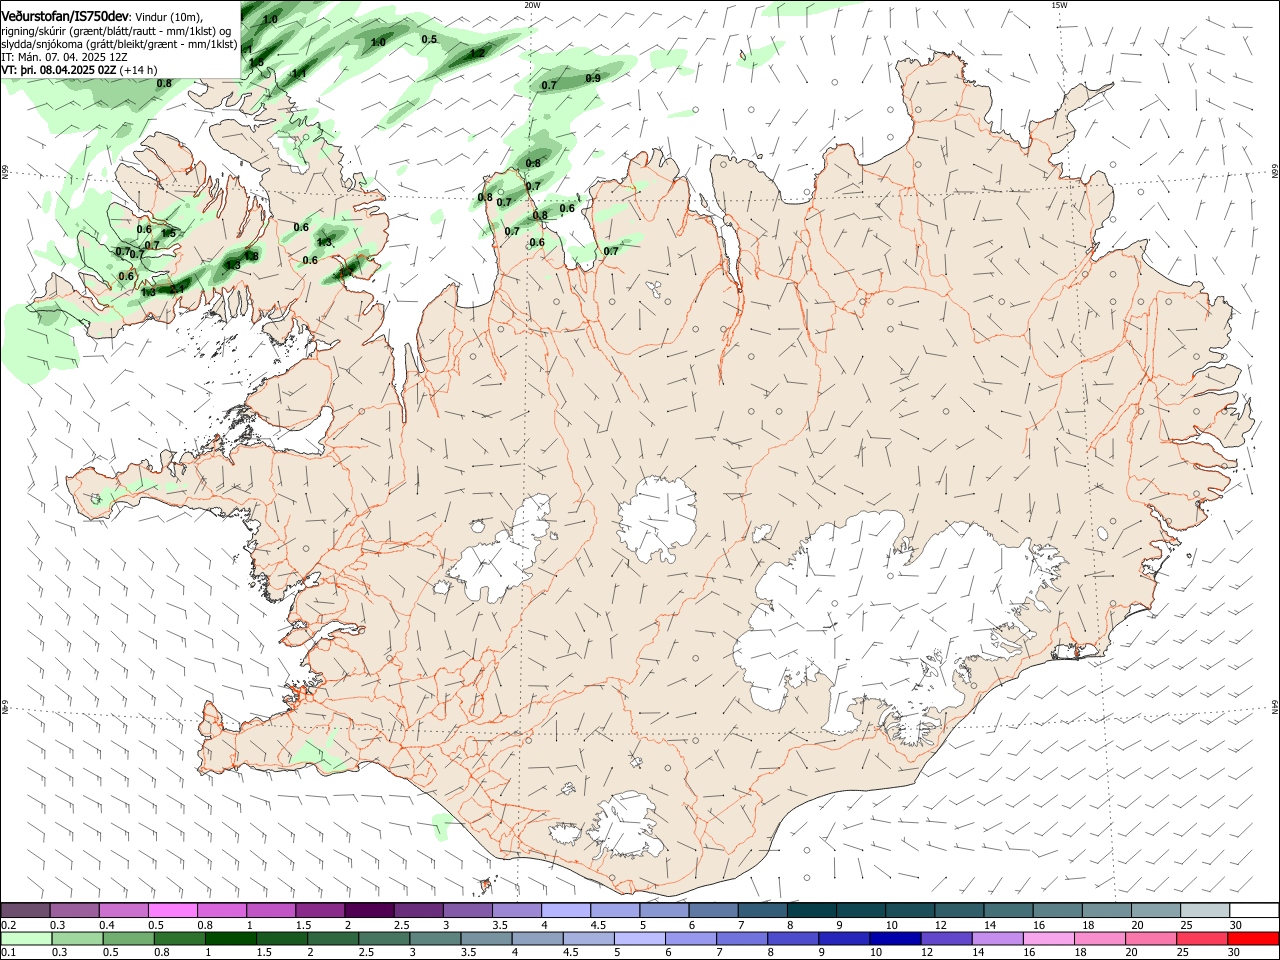Image resolution: width=1280 pixels, height=960 pixels.
Task: Click the light grey 25–30 top-row swatch
Action: pos(1204,910)
